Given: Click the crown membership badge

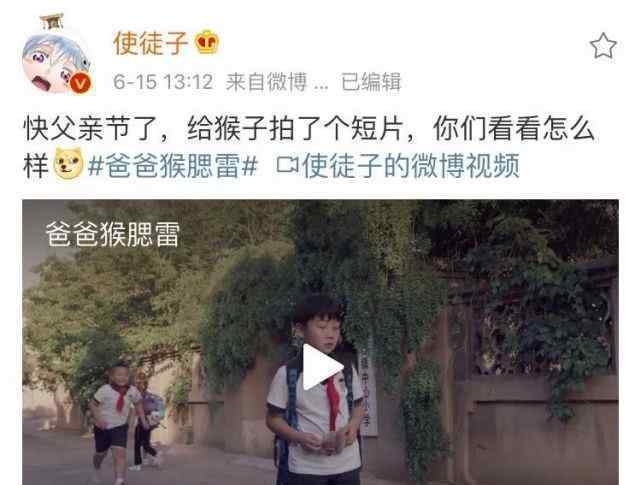Looking at the screenshot, I should (x=207, y=43).
